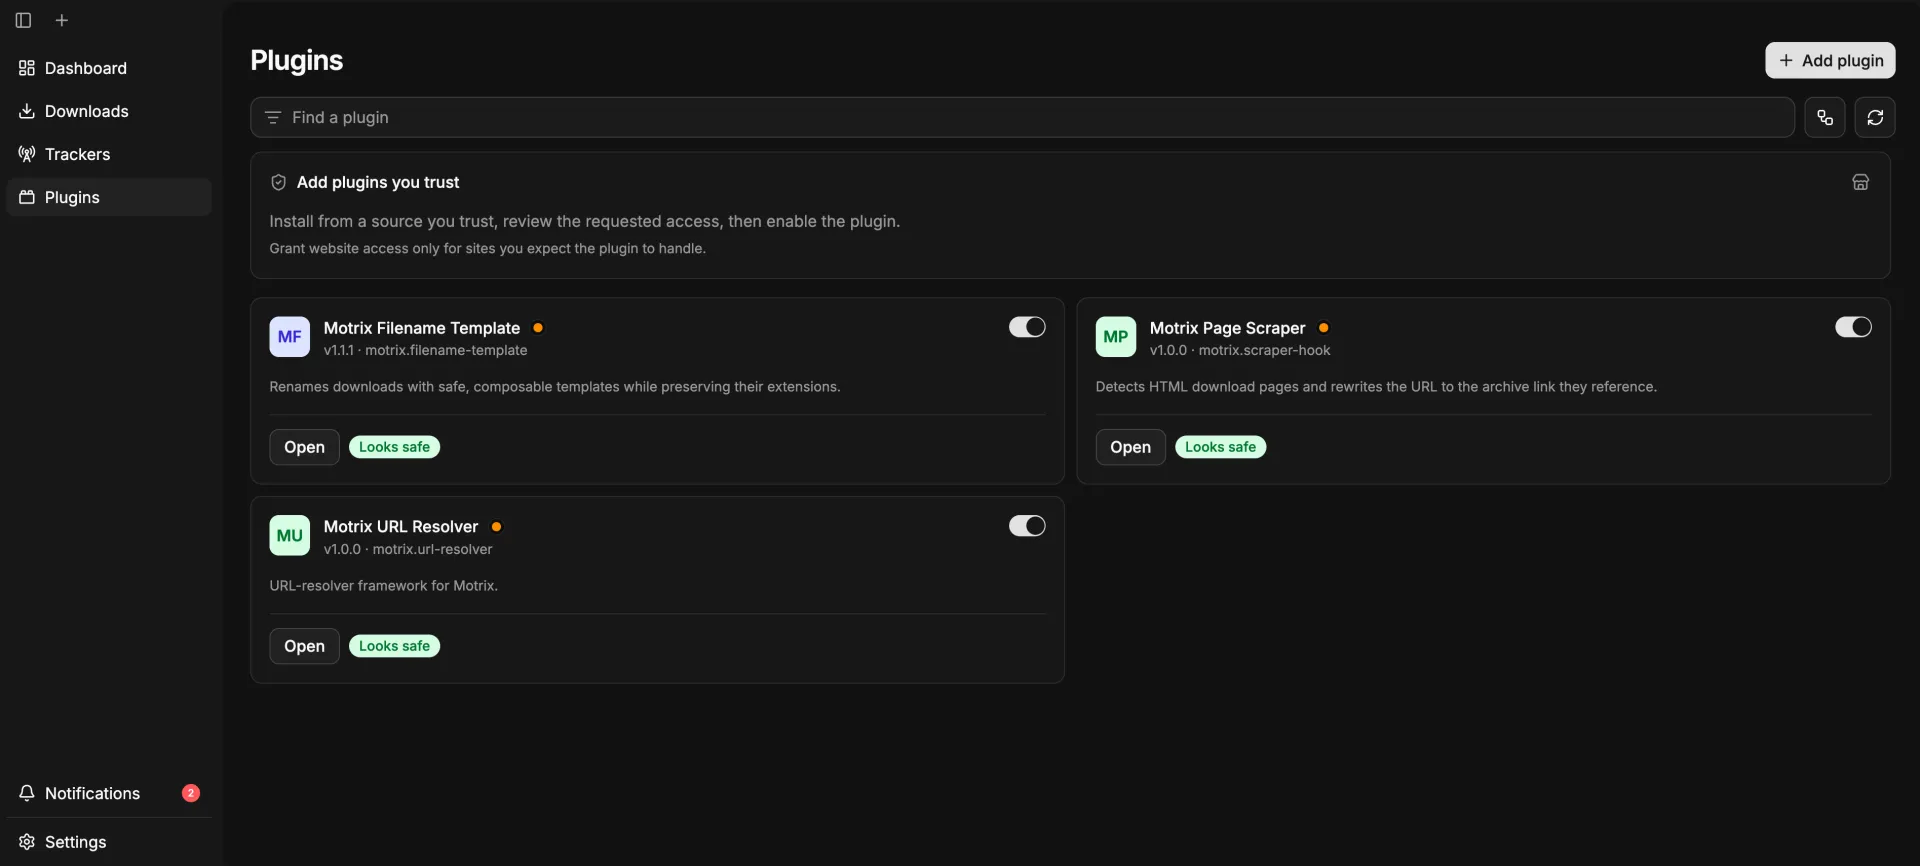Click the gear icon for Settings
This screenshot has height=866, width=1920.
[x=27, y=842]
